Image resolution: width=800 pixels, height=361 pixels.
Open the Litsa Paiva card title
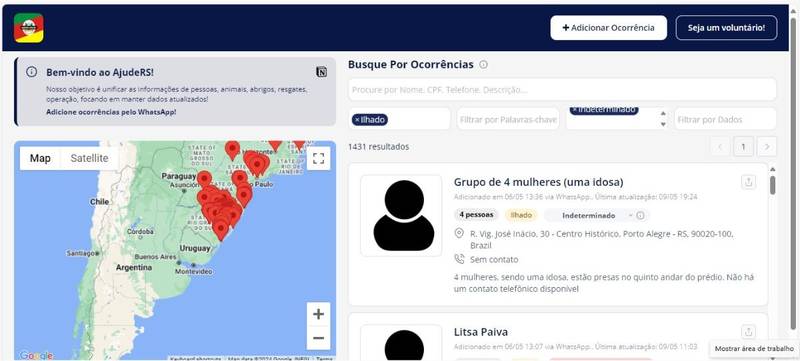click(x=481, y=332)
